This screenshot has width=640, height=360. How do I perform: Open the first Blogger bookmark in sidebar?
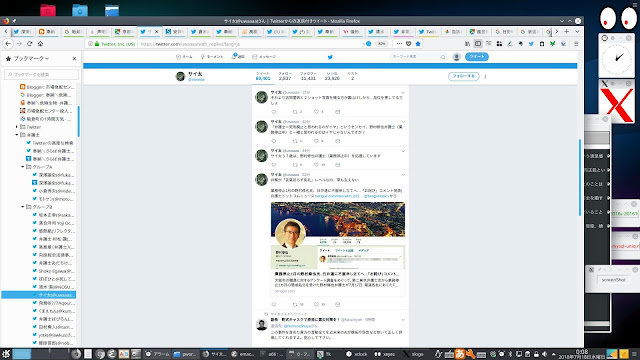pos(47,87)
